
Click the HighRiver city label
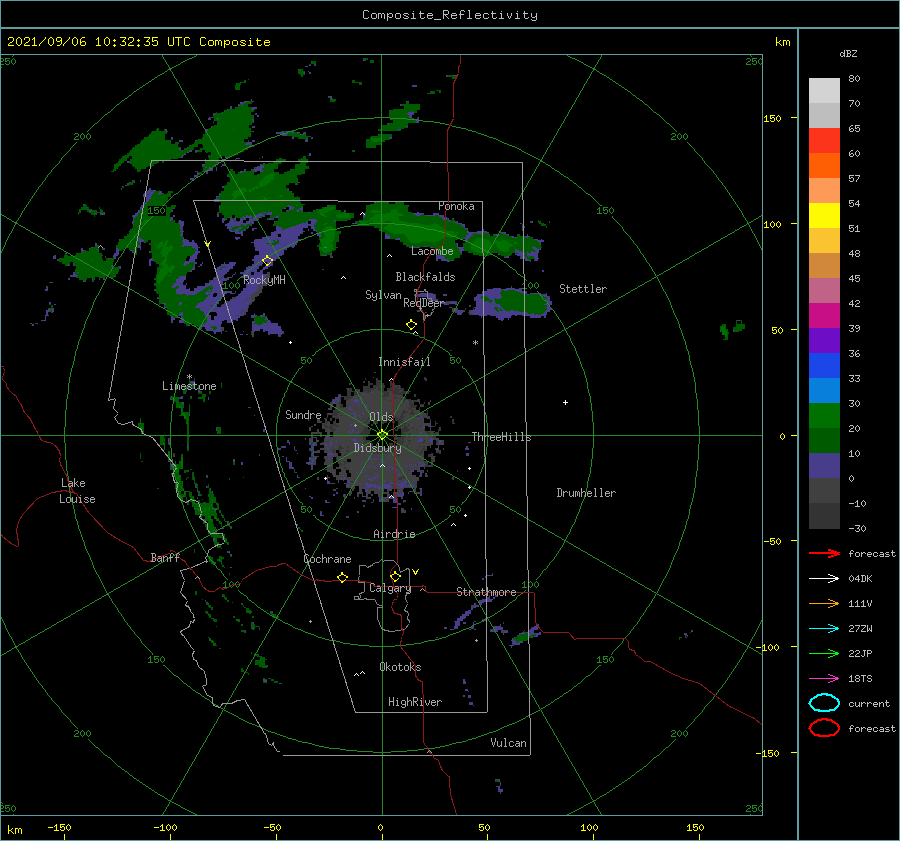coord(415,702)
